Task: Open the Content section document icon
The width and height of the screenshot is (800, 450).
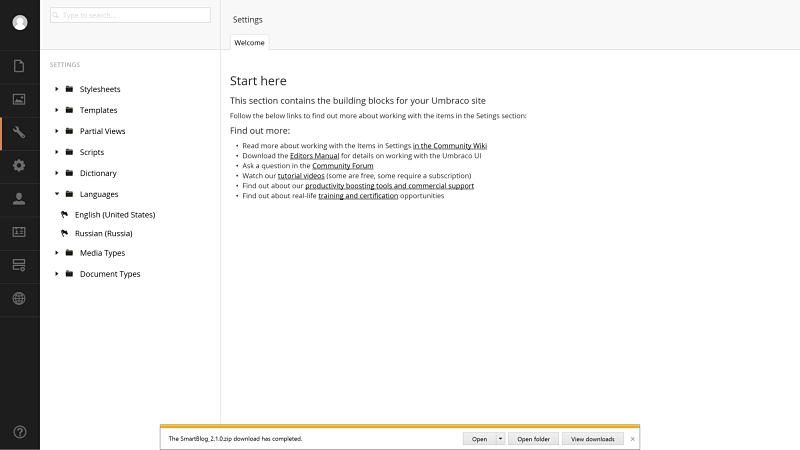Action: (x=19, y=66)
